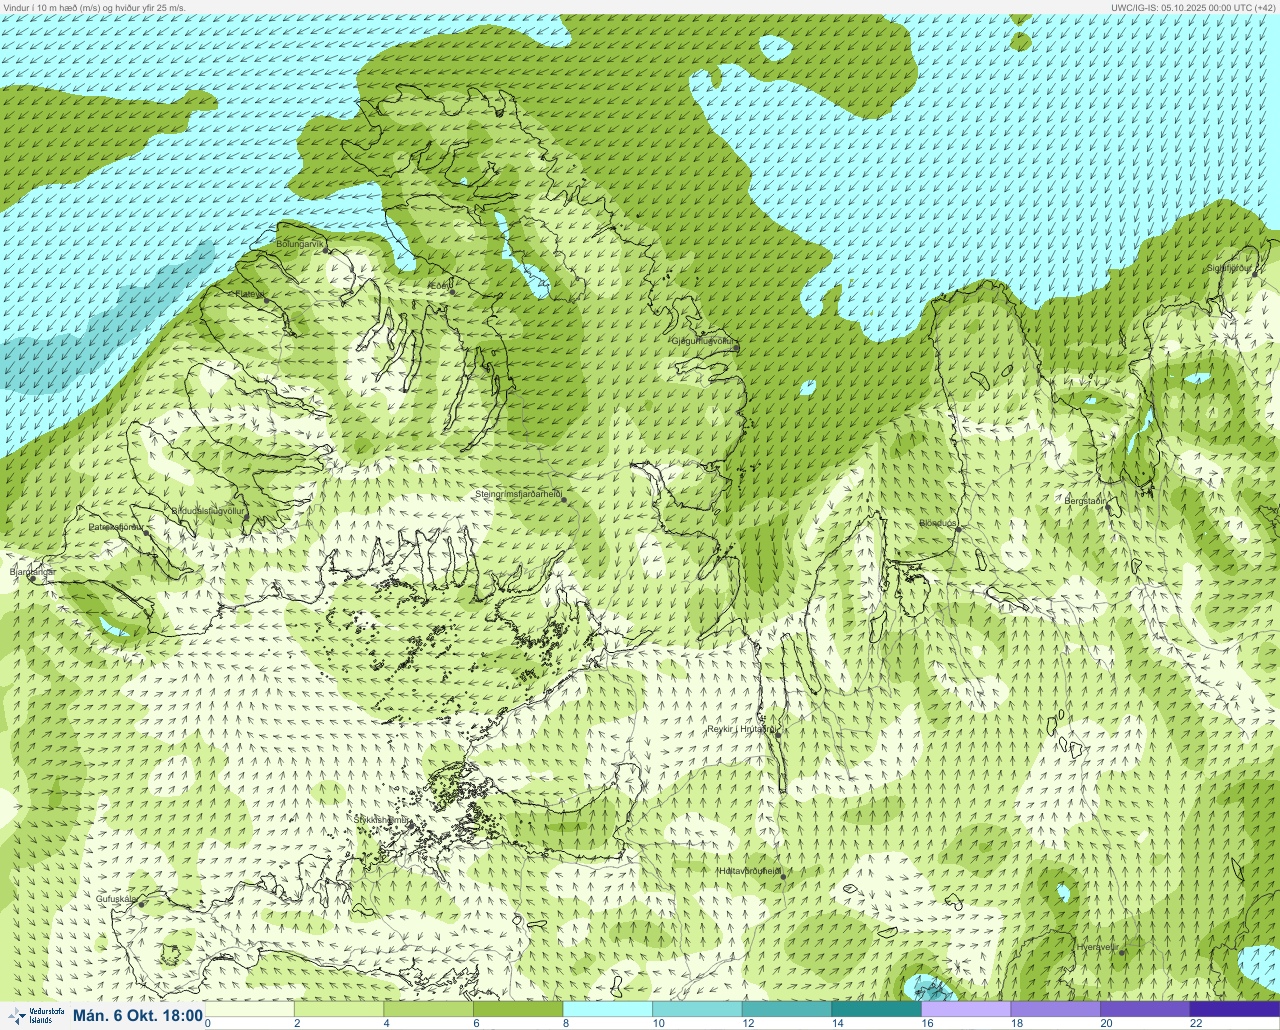Click the Stykkishólmur station label
Image resolution: width=1280 pixels, height=1030 pixels.
point(382,820)
